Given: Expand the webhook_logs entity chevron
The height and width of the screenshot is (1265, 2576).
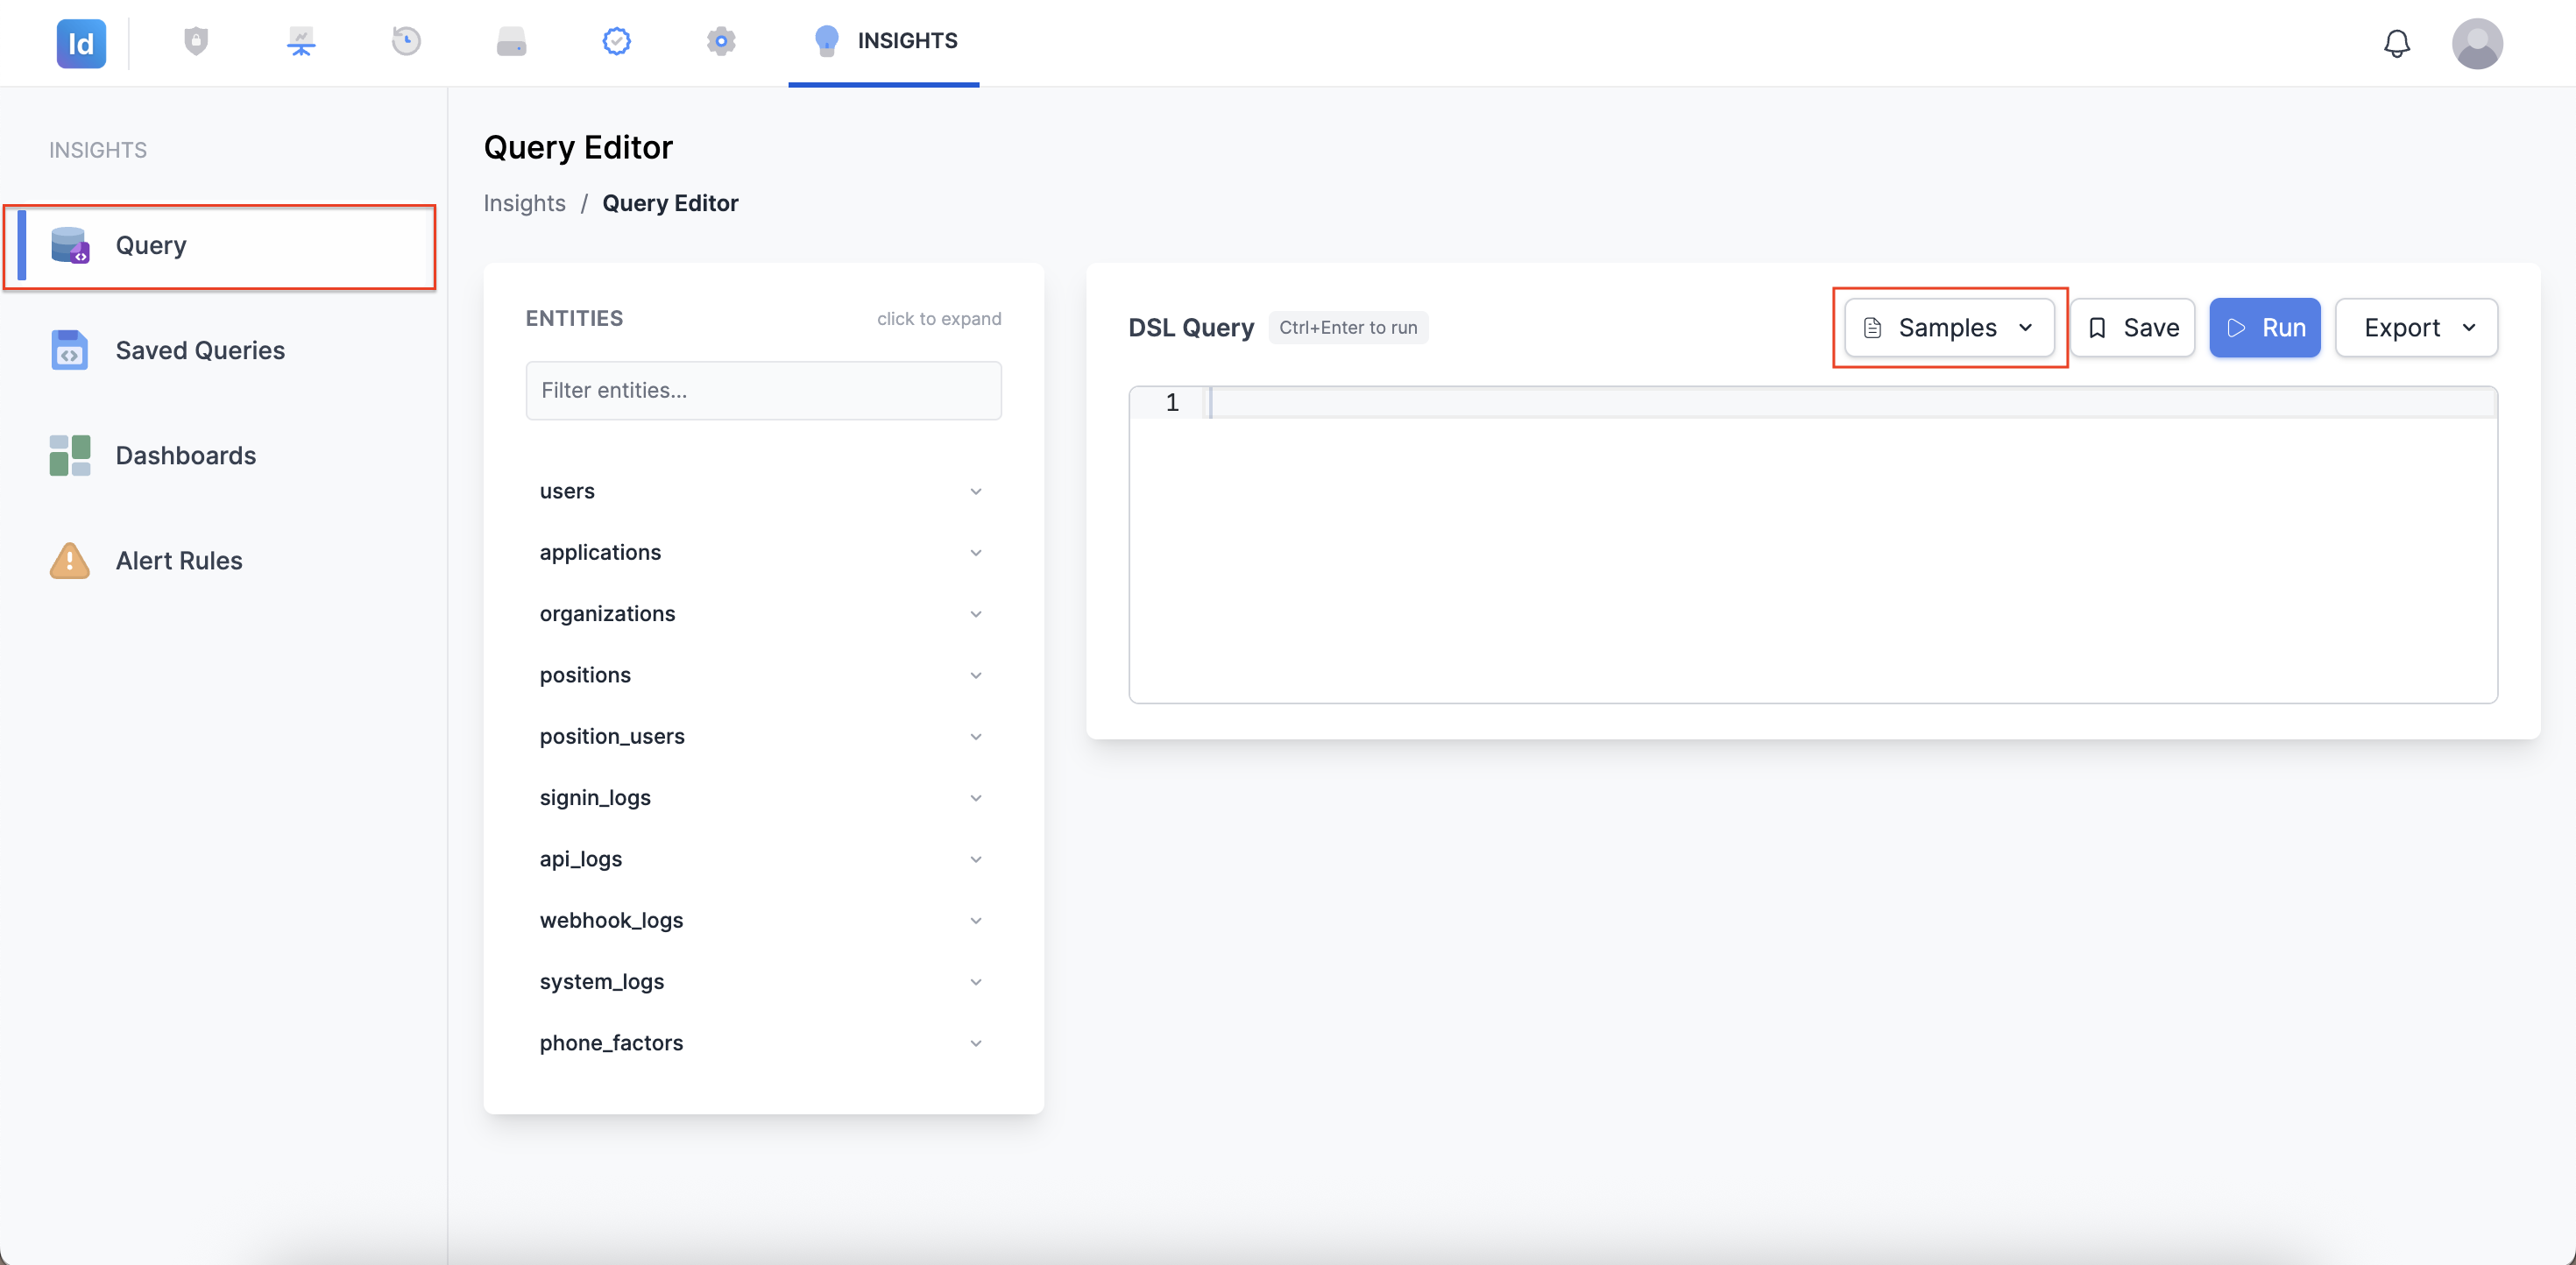Looking at the screenshot, I should coord(975,920).
